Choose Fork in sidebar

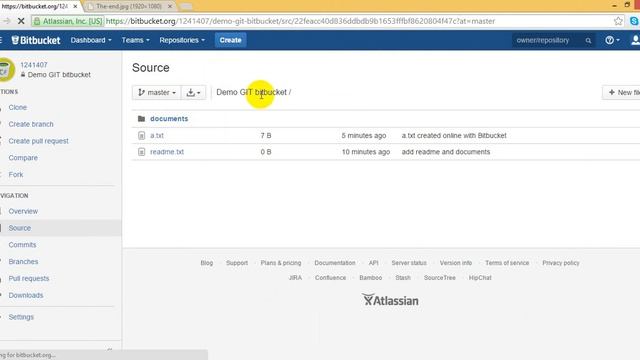pos(16,174)
